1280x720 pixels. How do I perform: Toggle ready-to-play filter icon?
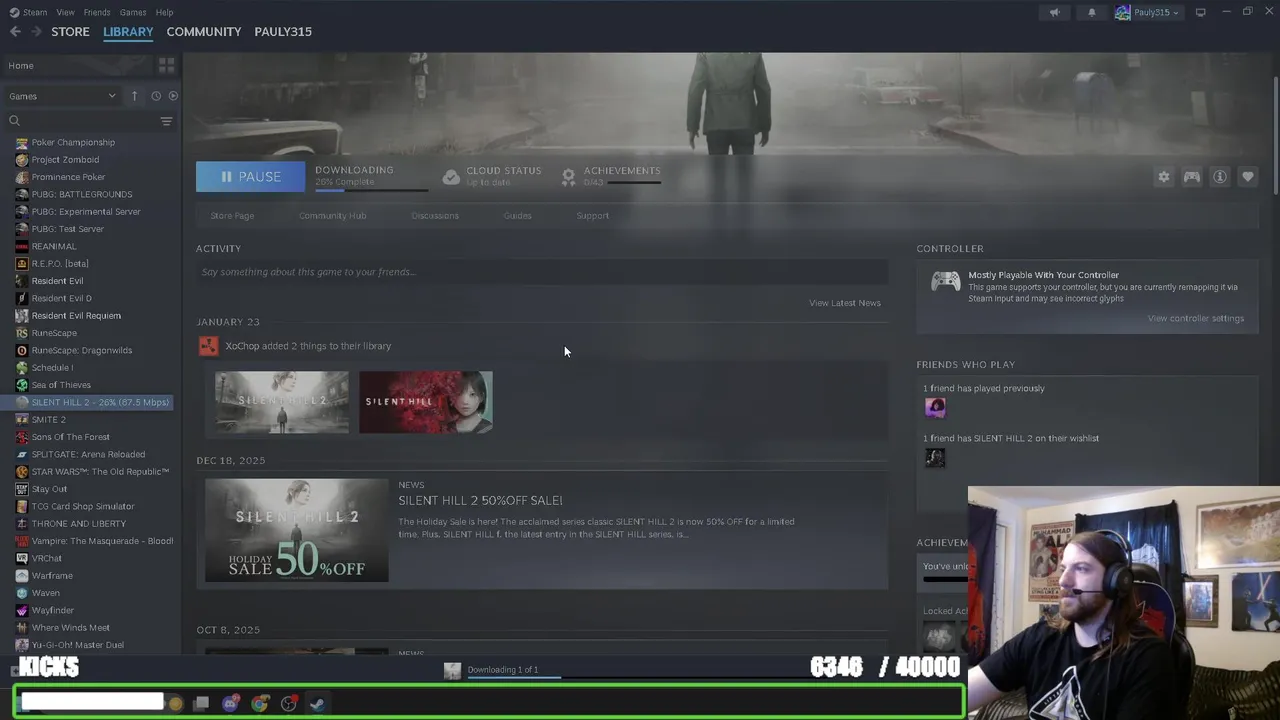pyautogui.click(x=173, y=96)
